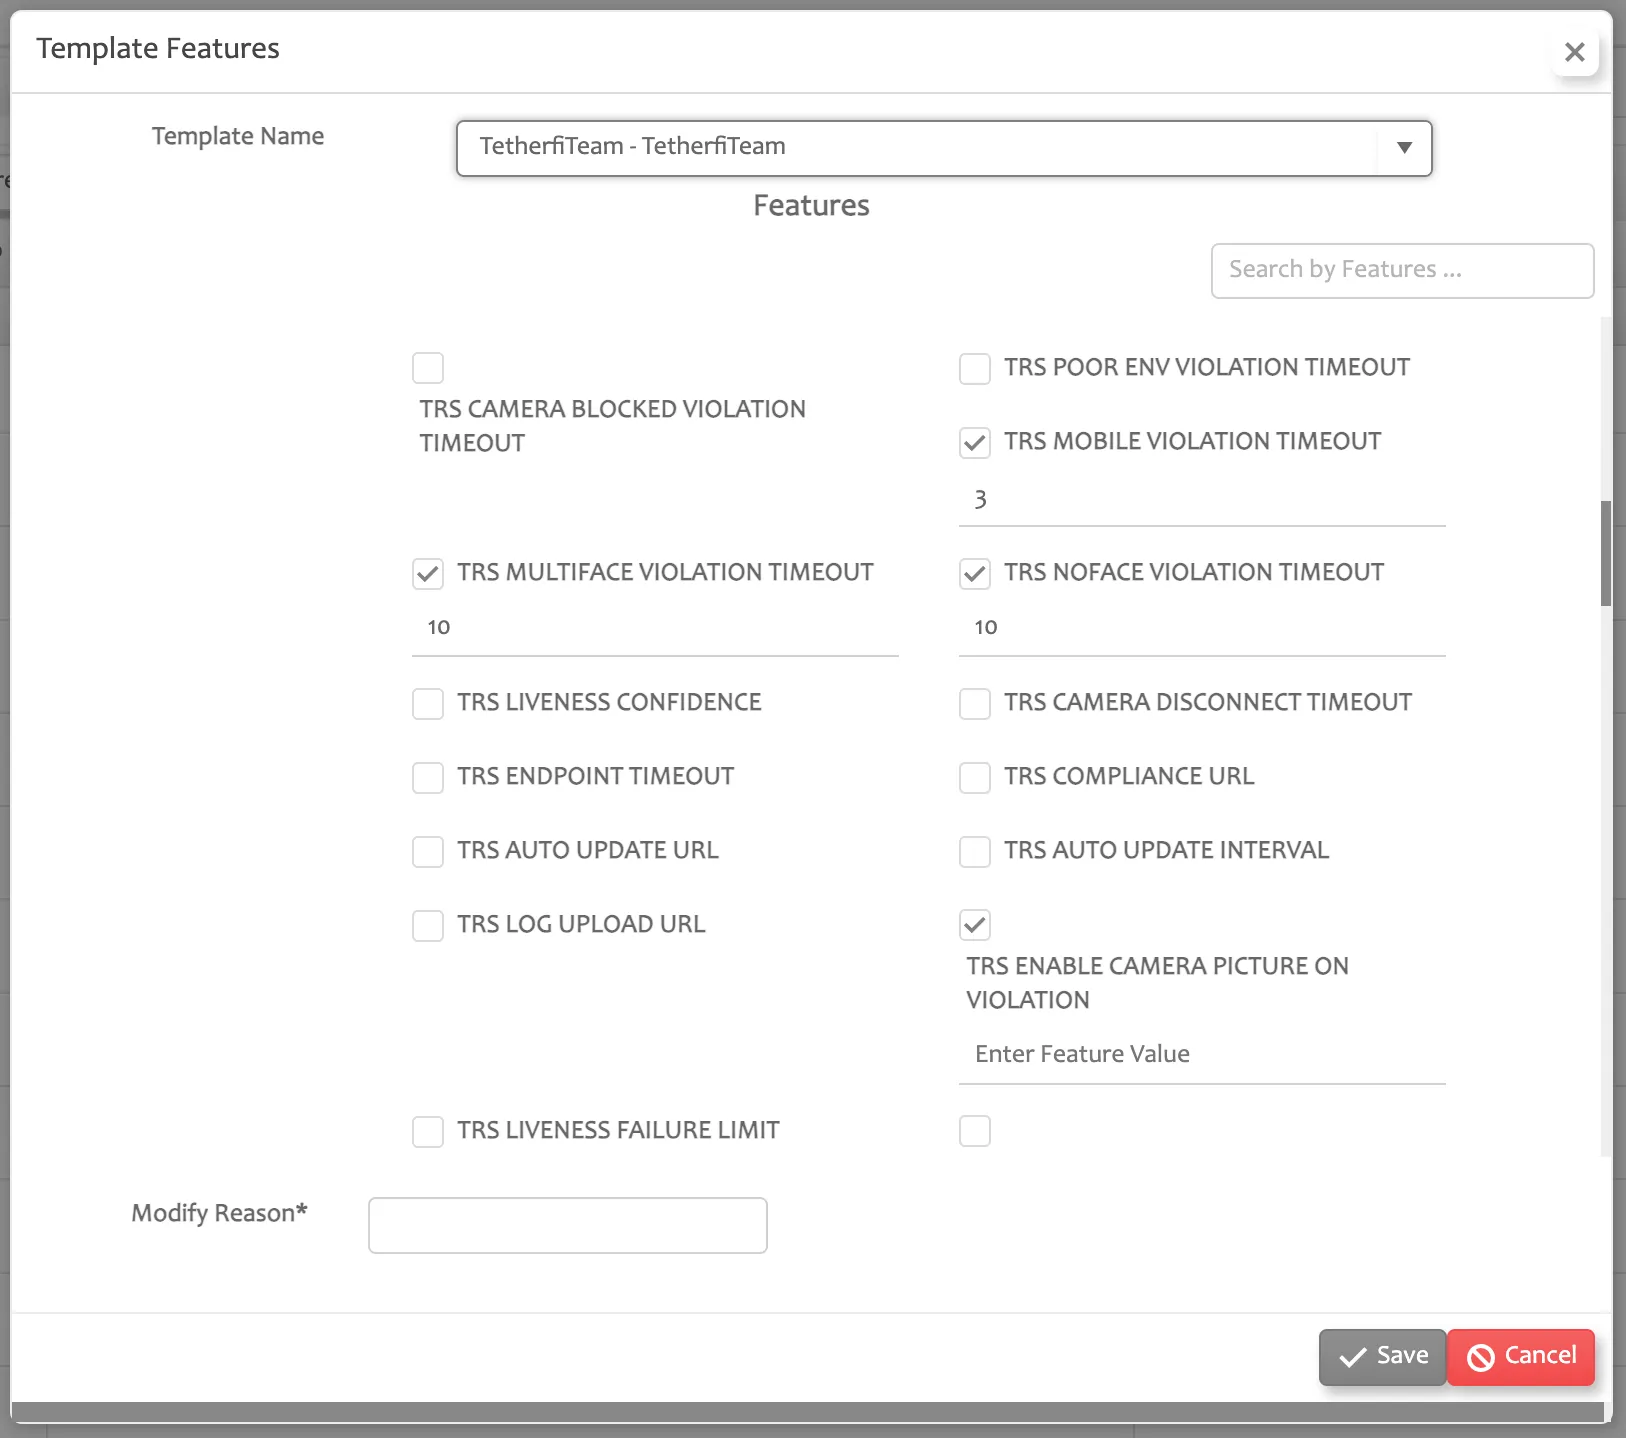The image size is (1626, 1438).
Task: Tick the unlabeled checkbox beside LIVENESS FAILURE LIMIT
Action: (975, 1131)
